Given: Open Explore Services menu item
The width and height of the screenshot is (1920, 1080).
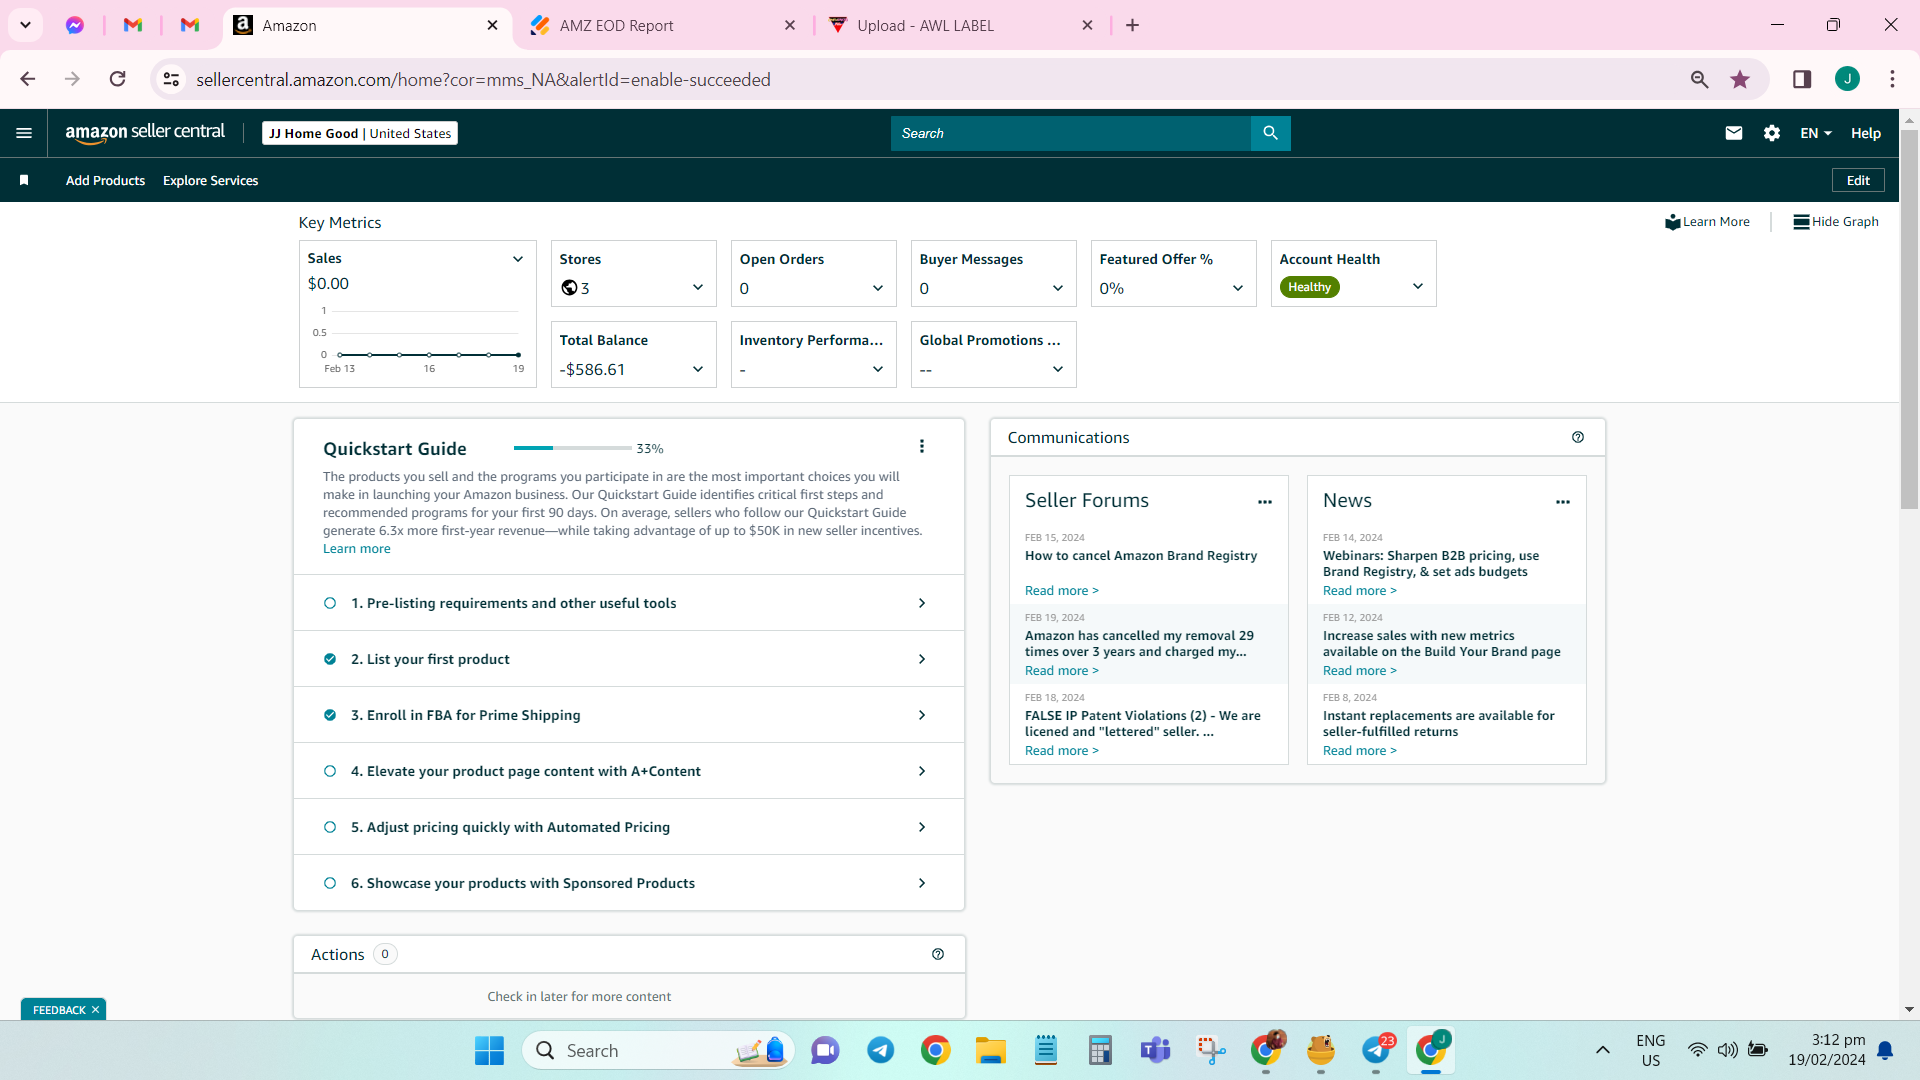Looking at the screenshot, I should (210, 180).
